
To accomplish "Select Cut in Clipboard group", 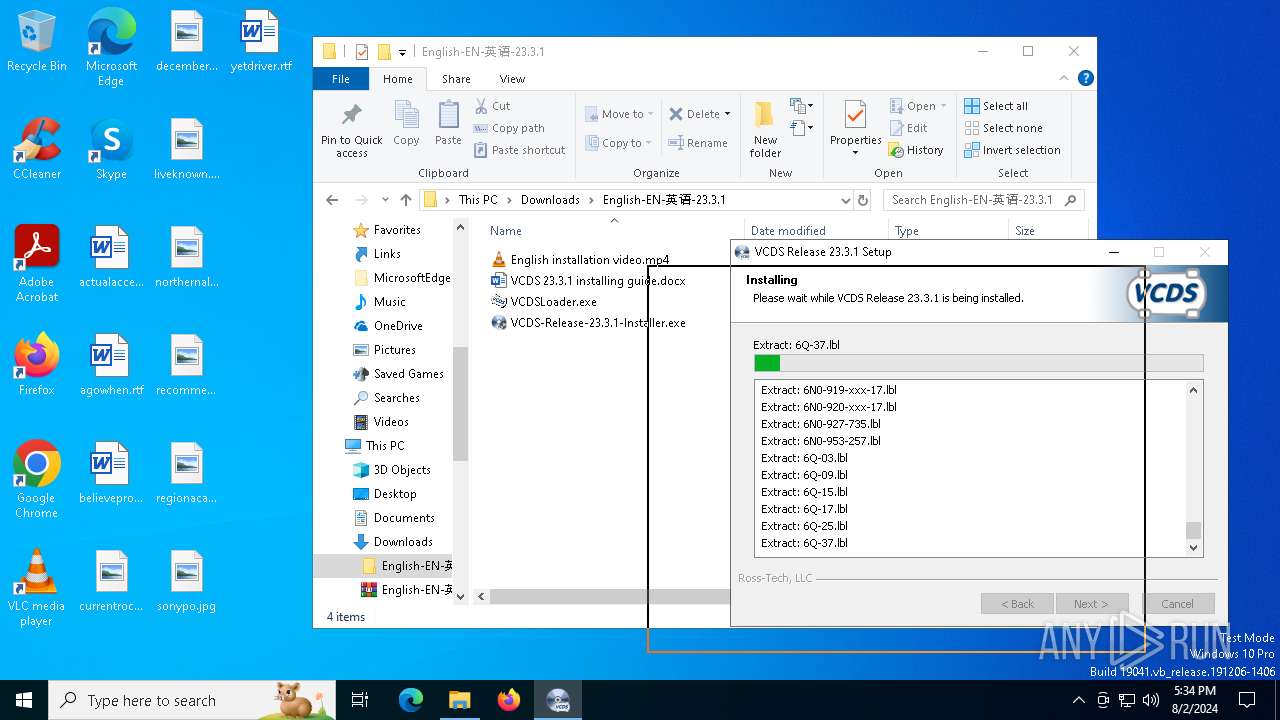I will coord(493,106).
